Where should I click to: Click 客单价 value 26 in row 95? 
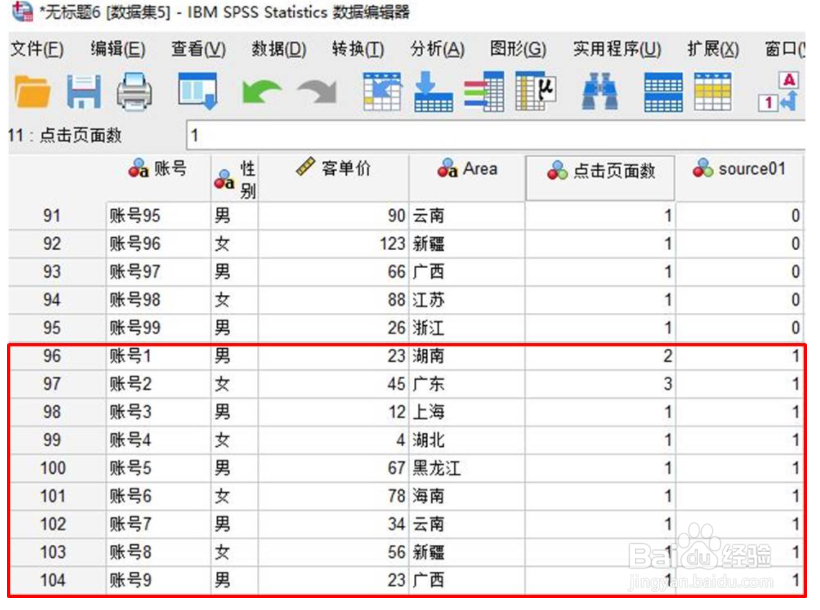334,328
